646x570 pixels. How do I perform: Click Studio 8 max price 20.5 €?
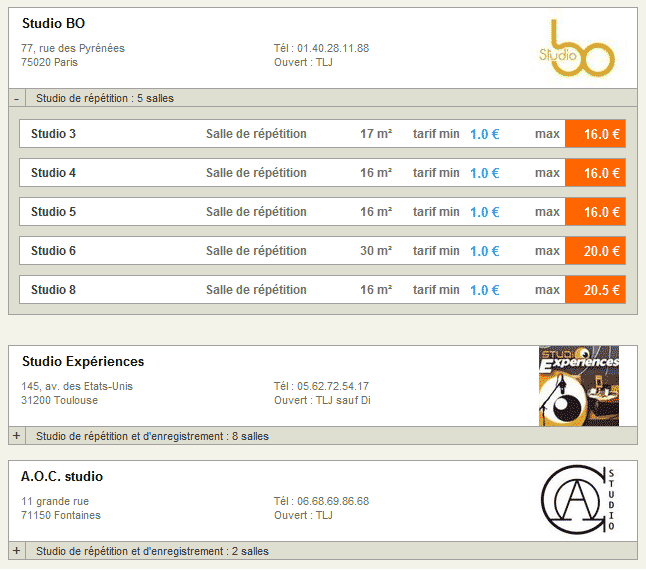pos(595,290)
